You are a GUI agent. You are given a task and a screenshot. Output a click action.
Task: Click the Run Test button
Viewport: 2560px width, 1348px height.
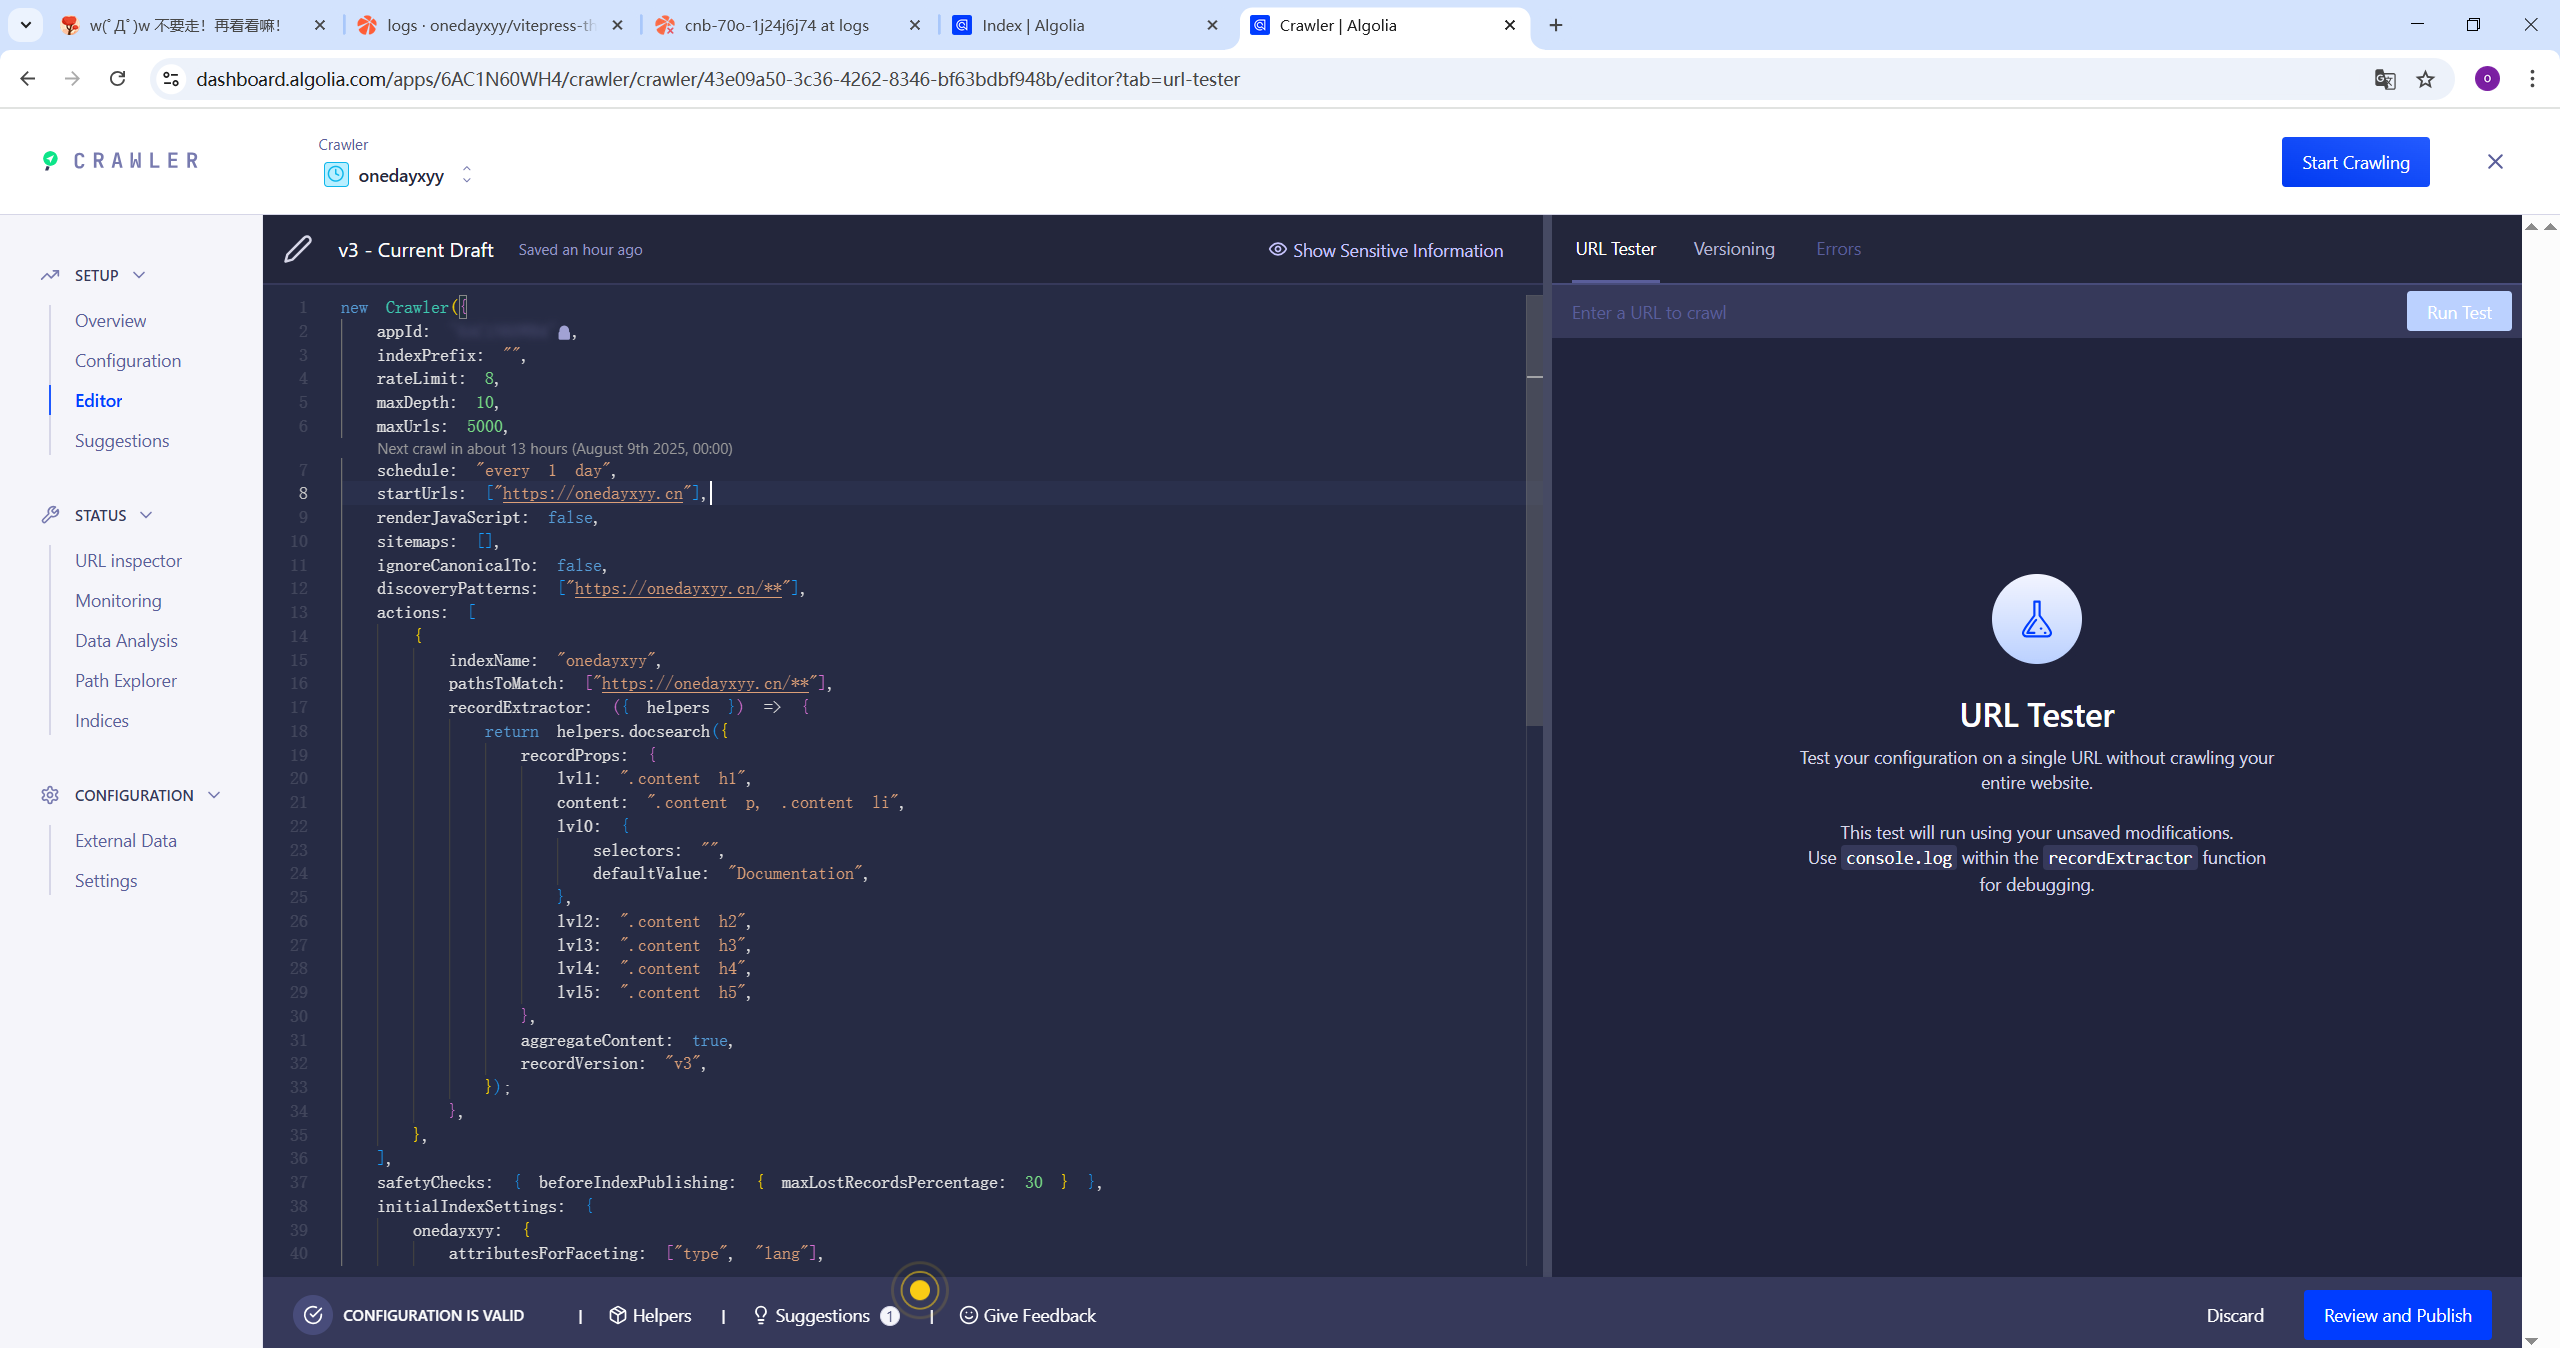coord(2459,312)
